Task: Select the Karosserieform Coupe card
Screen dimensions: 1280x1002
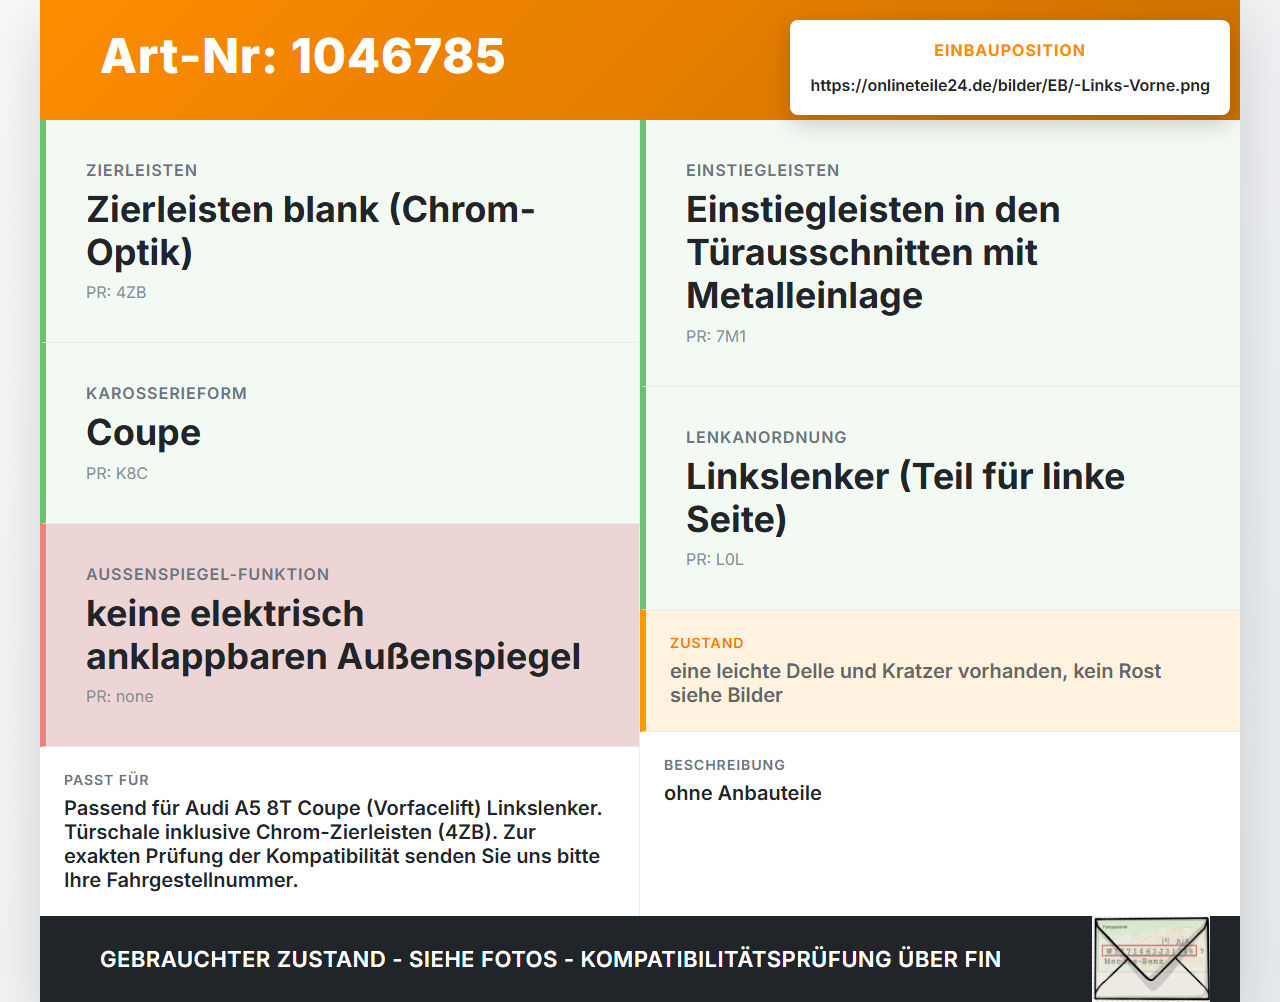Action: click(340, 433)
